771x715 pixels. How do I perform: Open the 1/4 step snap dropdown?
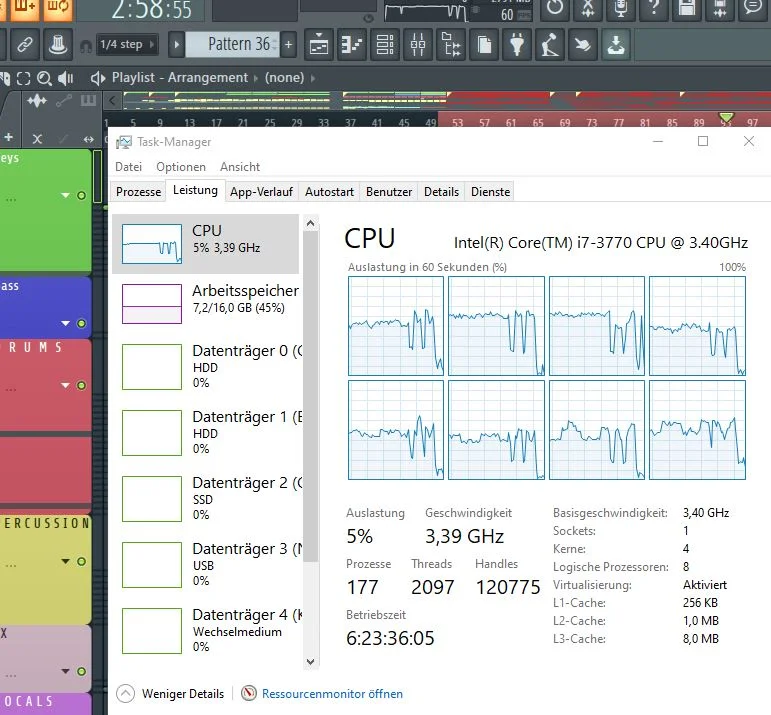[127, 44]
